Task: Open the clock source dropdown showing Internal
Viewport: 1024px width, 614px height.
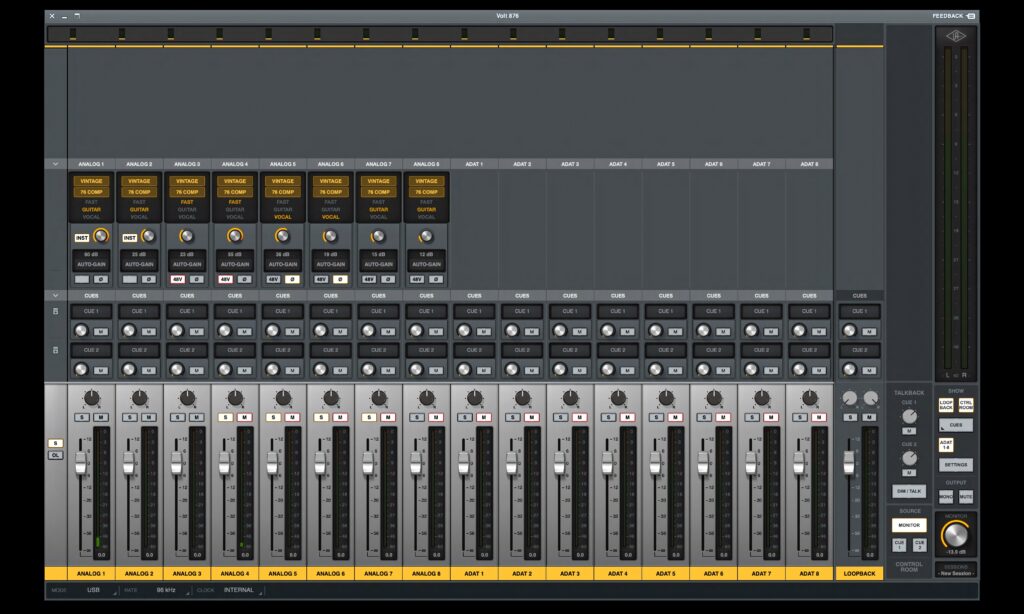Action: pyautogui.click(x=240, y=590)
